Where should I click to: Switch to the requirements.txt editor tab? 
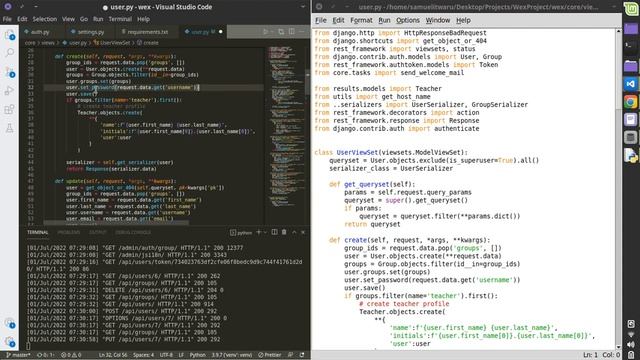(147, 32)
